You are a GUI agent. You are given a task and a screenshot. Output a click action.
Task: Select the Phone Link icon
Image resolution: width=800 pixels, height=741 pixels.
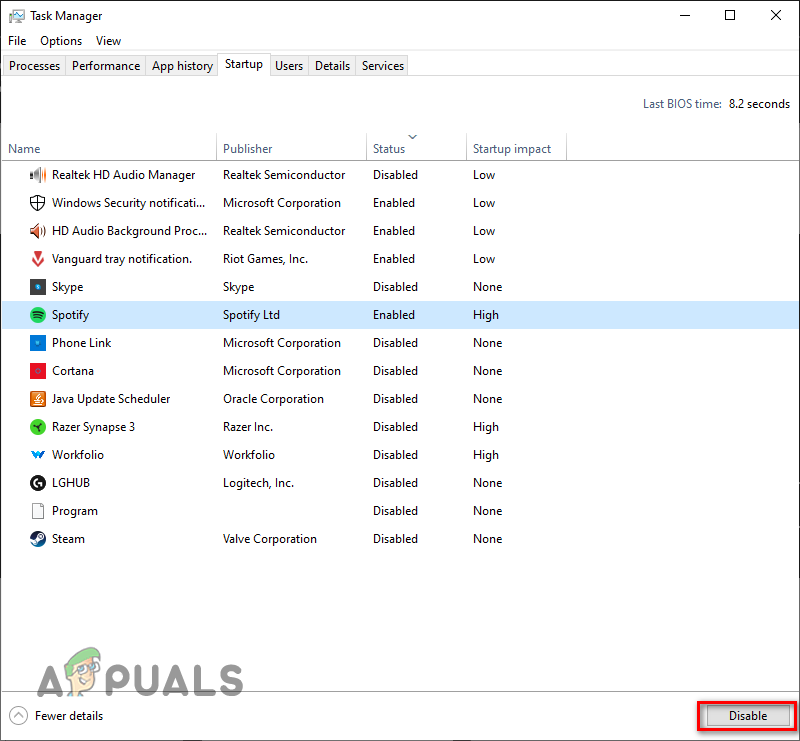[x=38, y=343]
